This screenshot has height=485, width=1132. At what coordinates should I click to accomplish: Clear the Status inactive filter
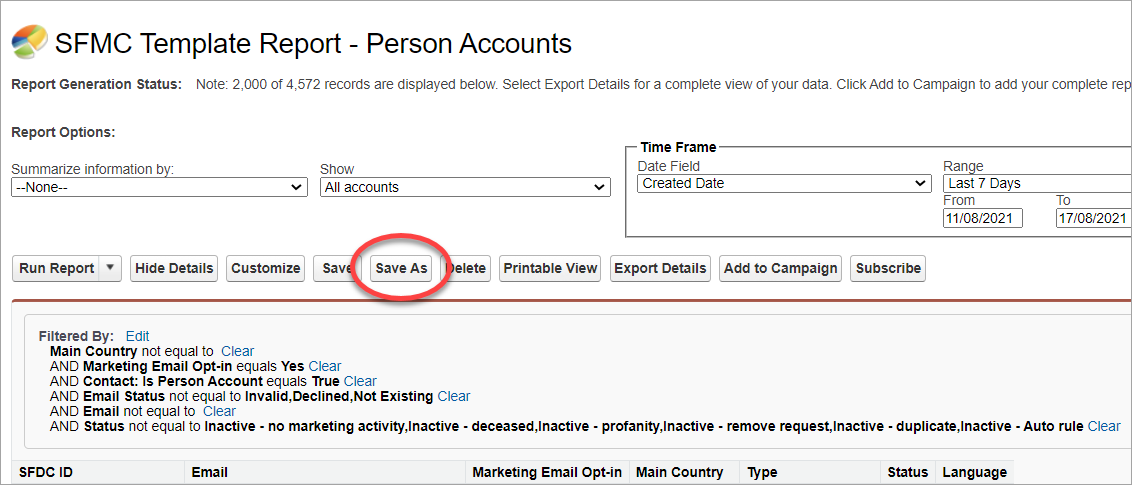1104,427
